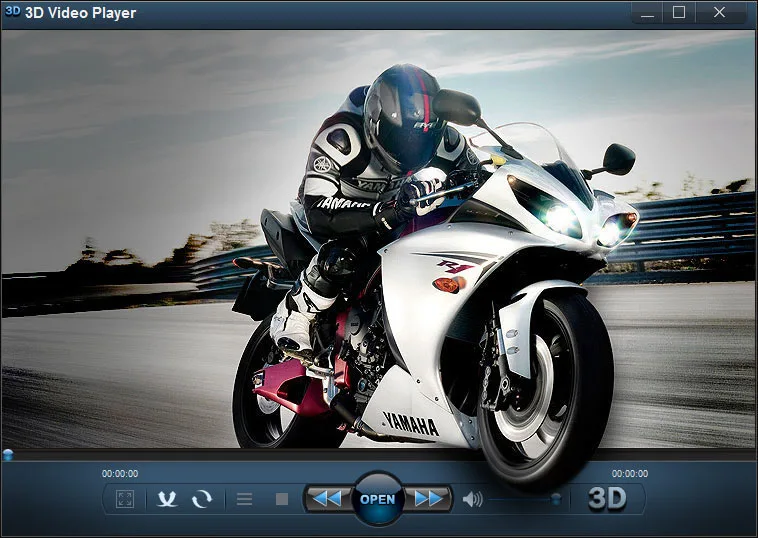The height and width of the screenshot is (538, 758).
Task: Toggle 3D mode with the 3D button
Action: pyautogui.click(x=607, y=499)
